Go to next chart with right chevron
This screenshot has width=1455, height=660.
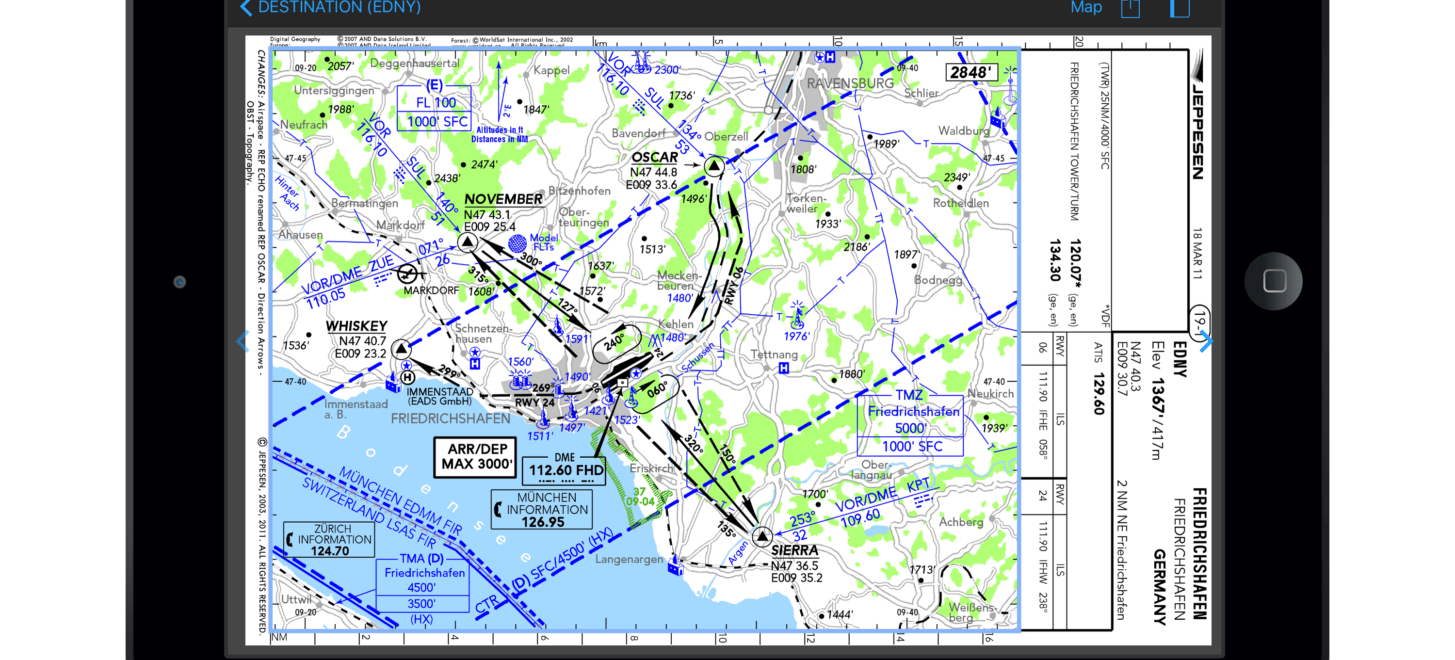point(1206,341)
